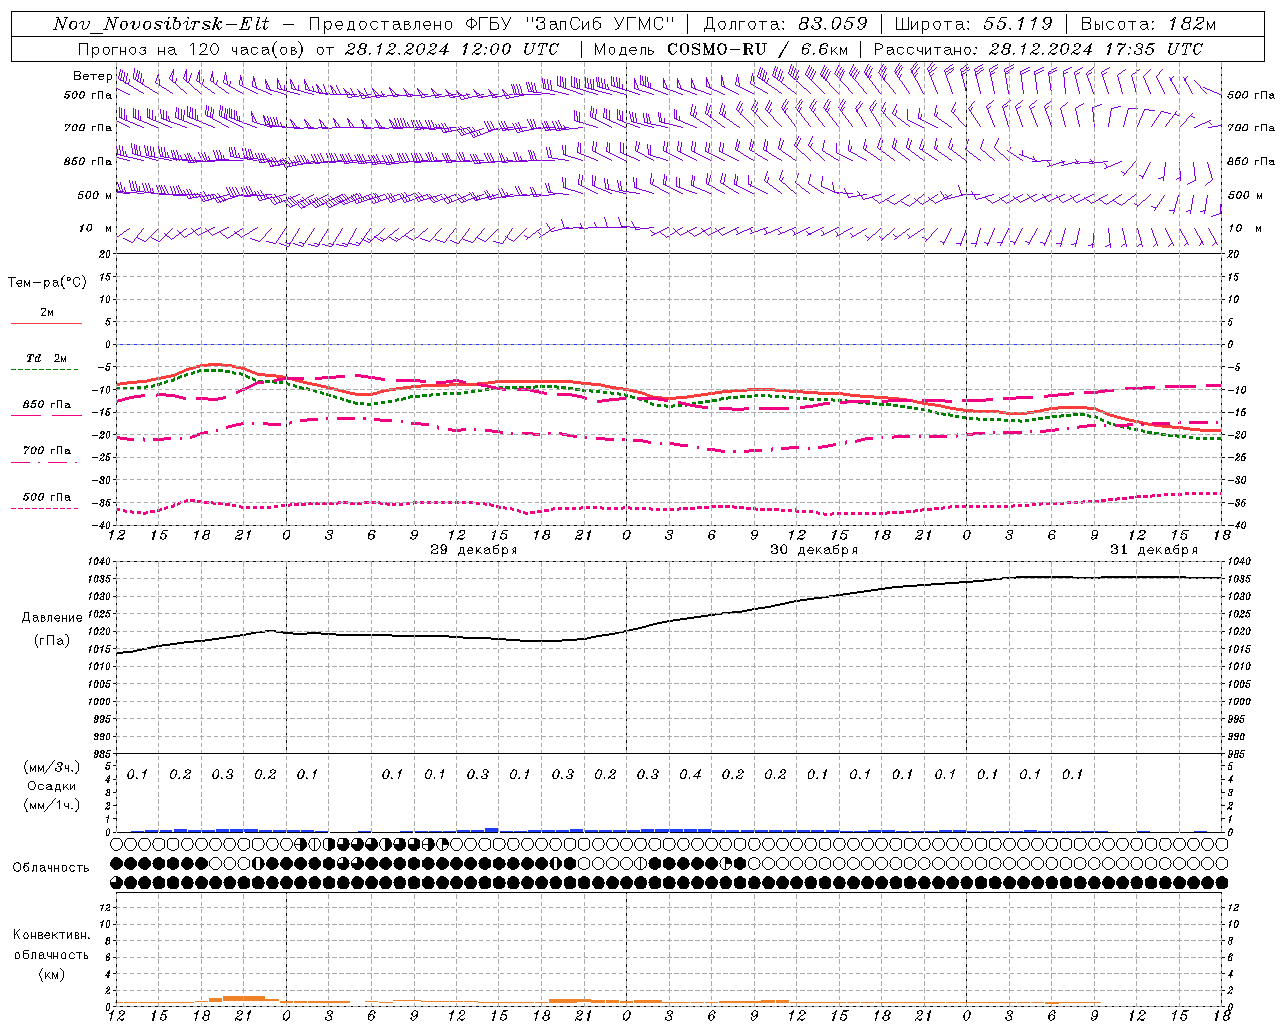Screen dimensions: 1280x1024
Task: Select the '(мм/3ч.)' precipitation unit label
Action: pos(52,767)
